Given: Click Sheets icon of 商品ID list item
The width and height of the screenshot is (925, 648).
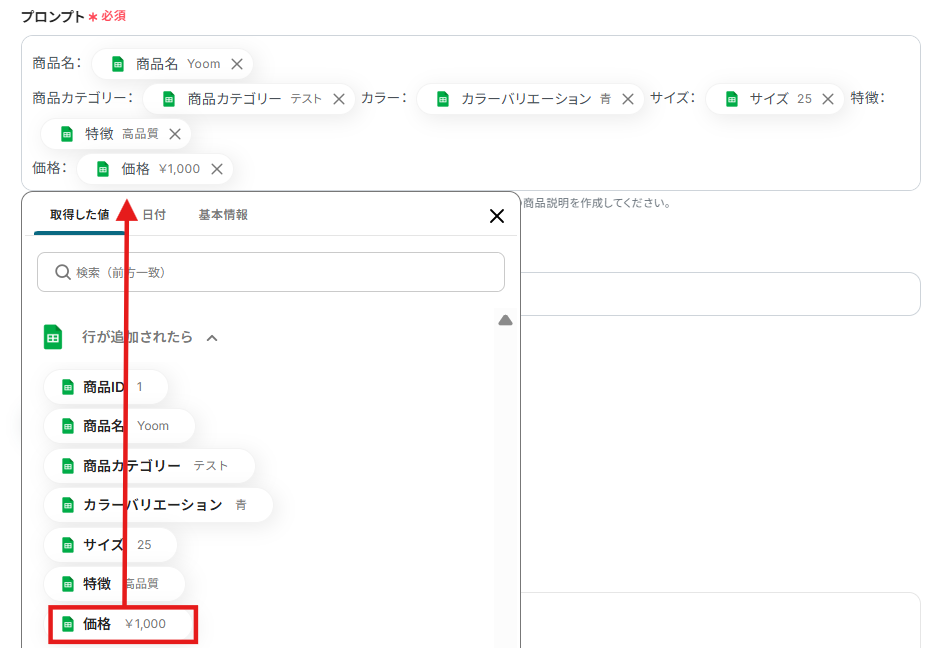Looking at the screenshot, I should point(68,387).
